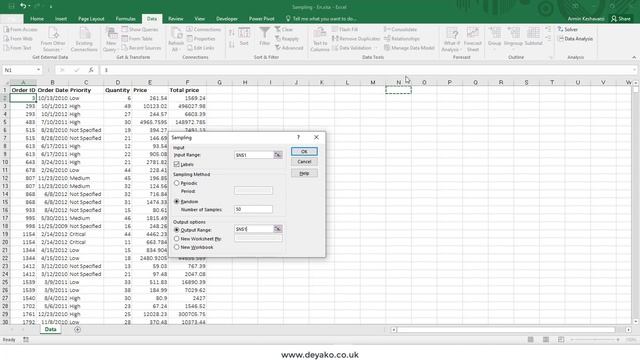The height and width of the screenshot is (360, 640).
Task: Open Text to Columns tool
Action: coord(320,39)
